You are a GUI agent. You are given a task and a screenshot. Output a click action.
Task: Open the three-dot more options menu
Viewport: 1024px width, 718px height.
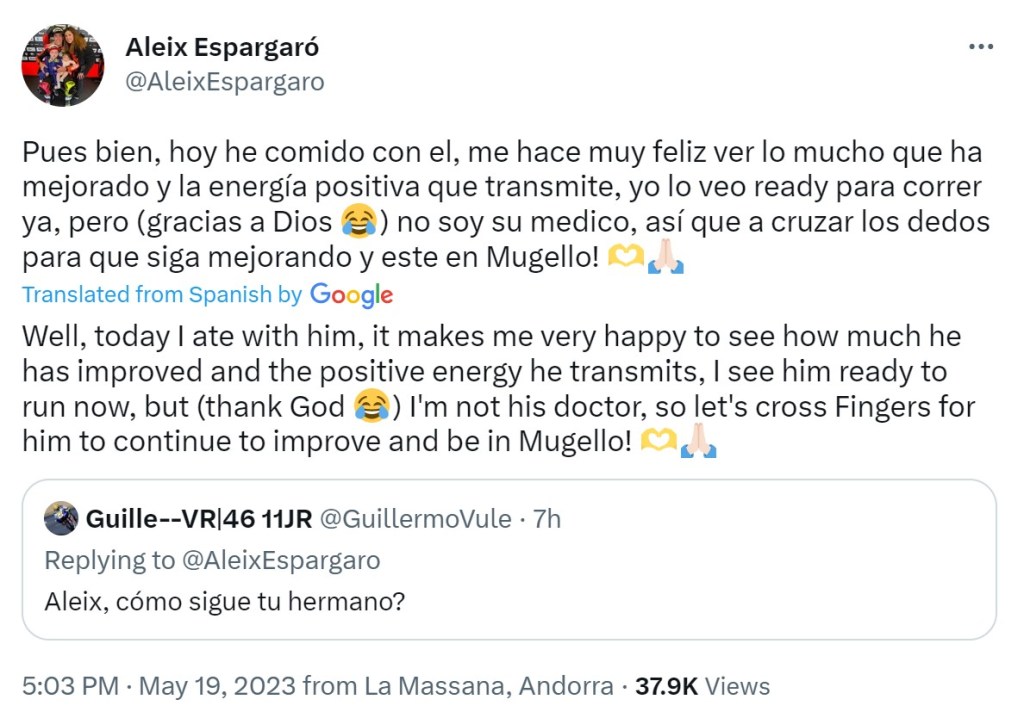[x=981, y=47]
